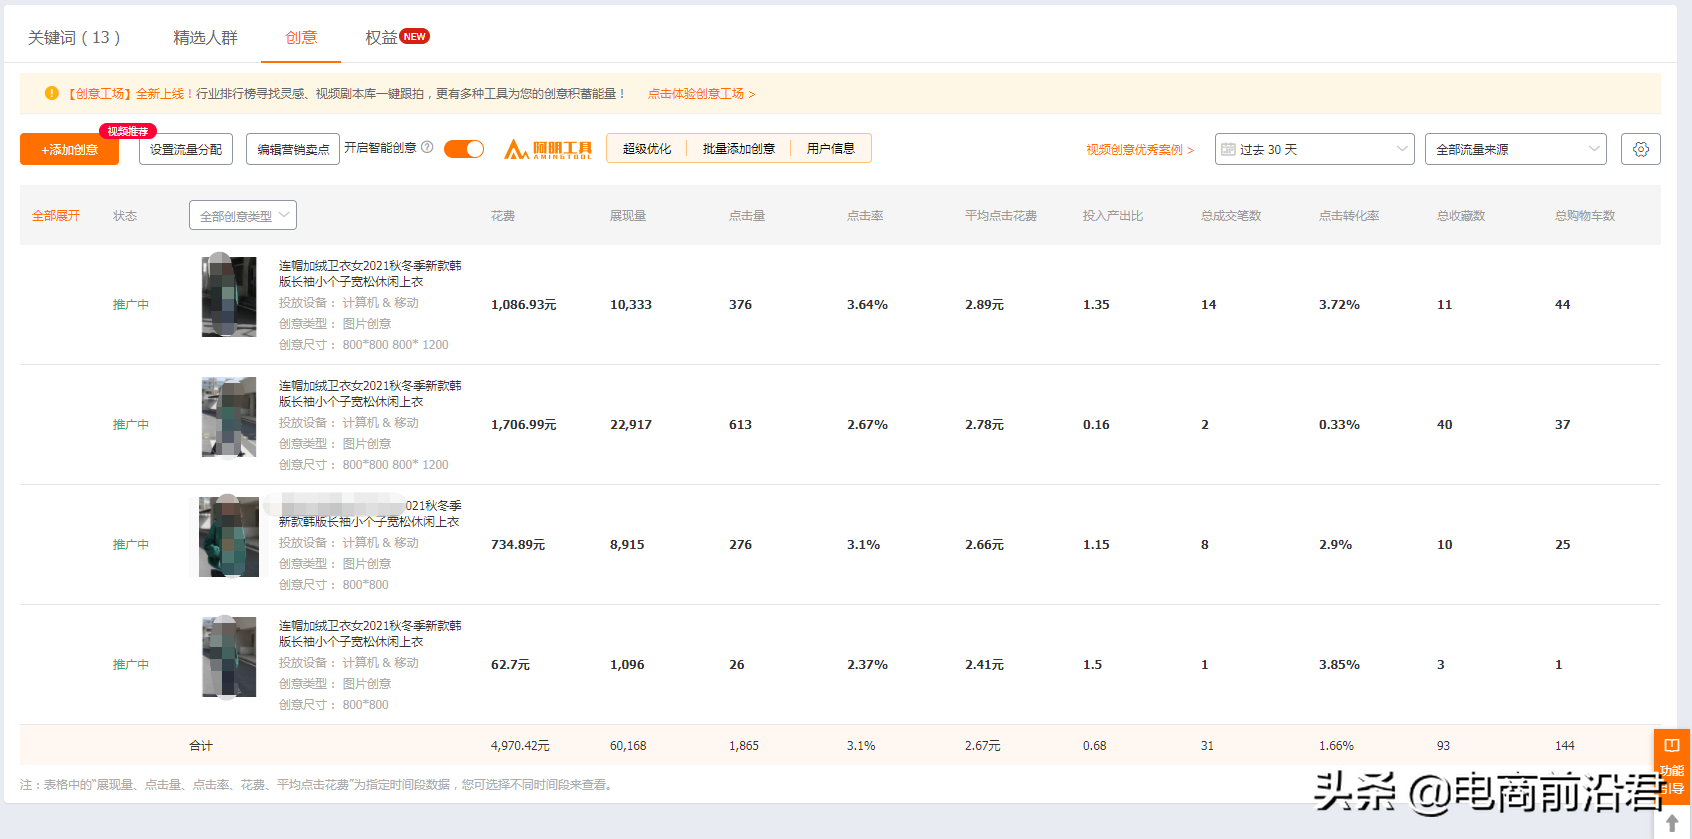Click the 1,086.93元 cost cell

523,304
